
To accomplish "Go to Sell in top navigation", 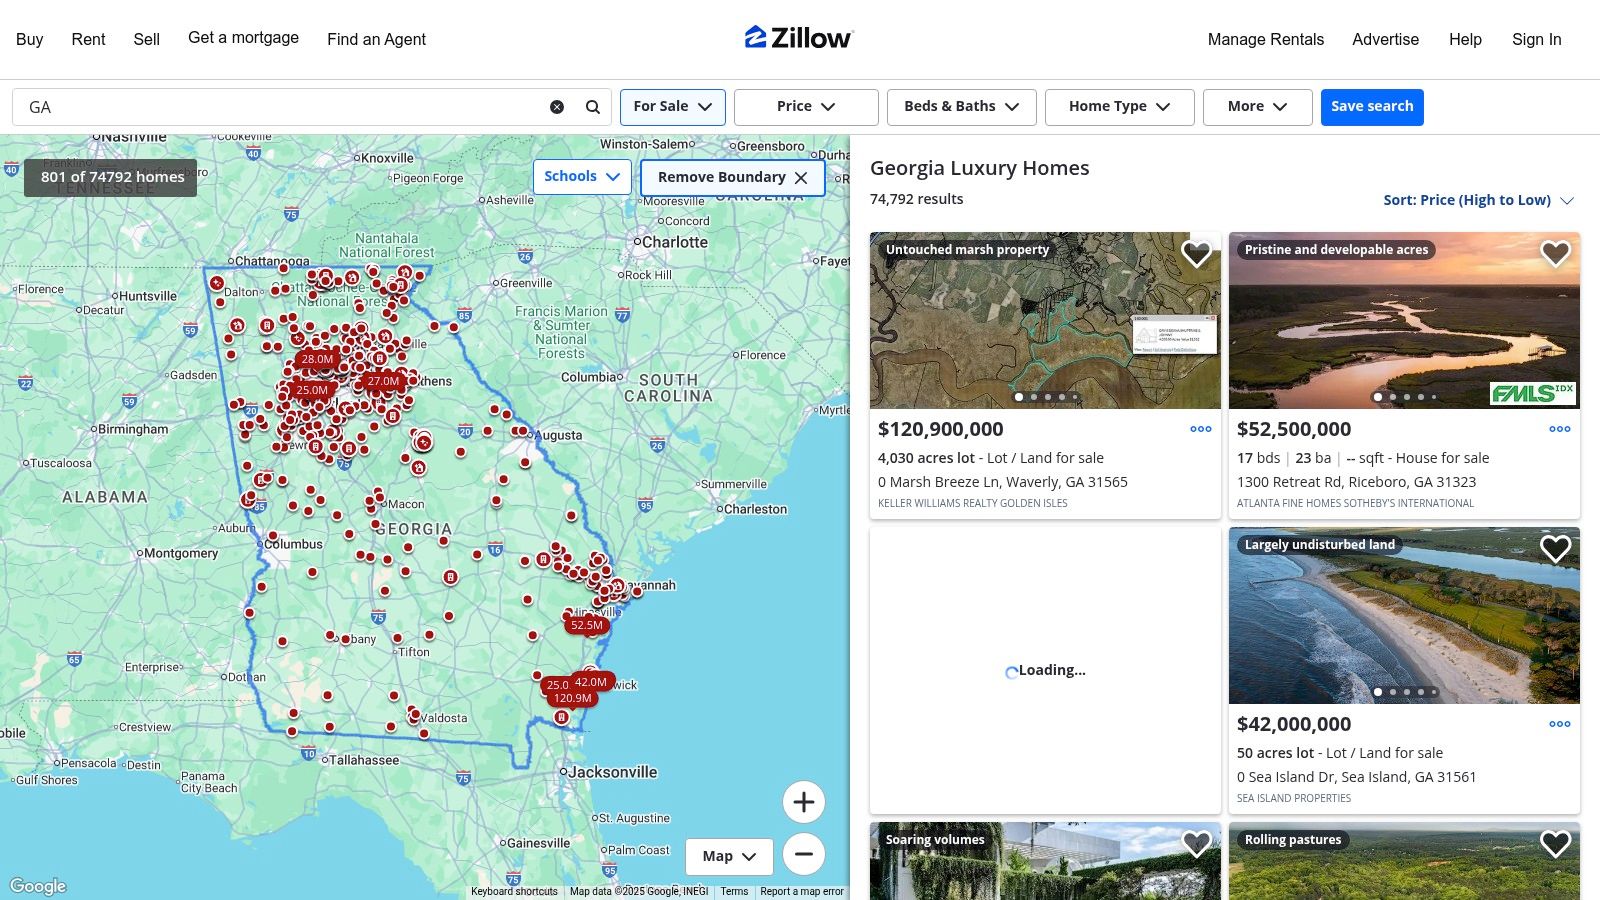I will pos(146,39).
